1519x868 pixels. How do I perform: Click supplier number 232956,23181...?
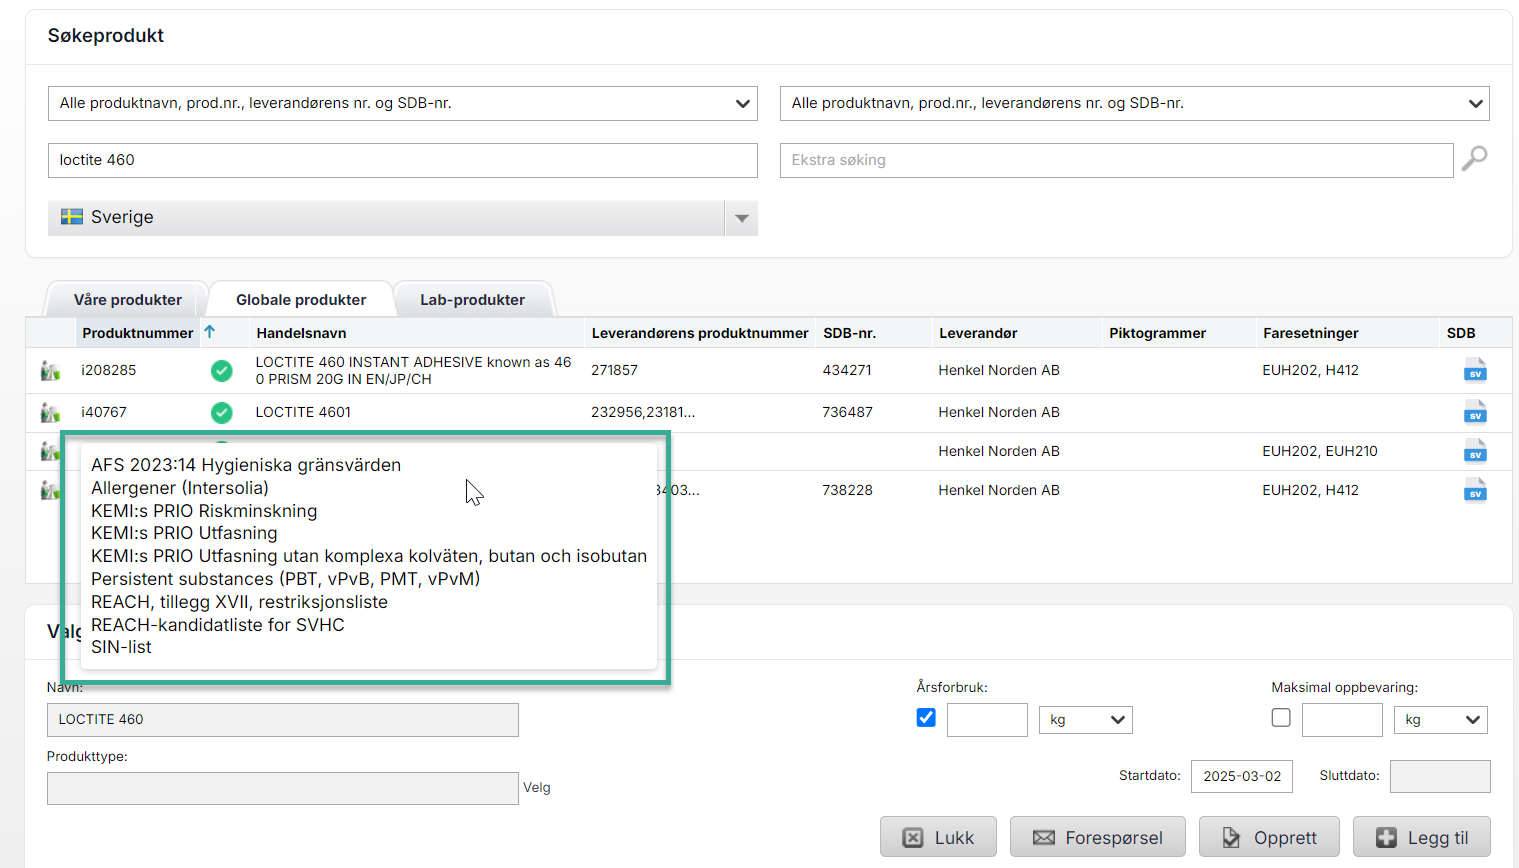pyautogui.click(x=643, y=412)
